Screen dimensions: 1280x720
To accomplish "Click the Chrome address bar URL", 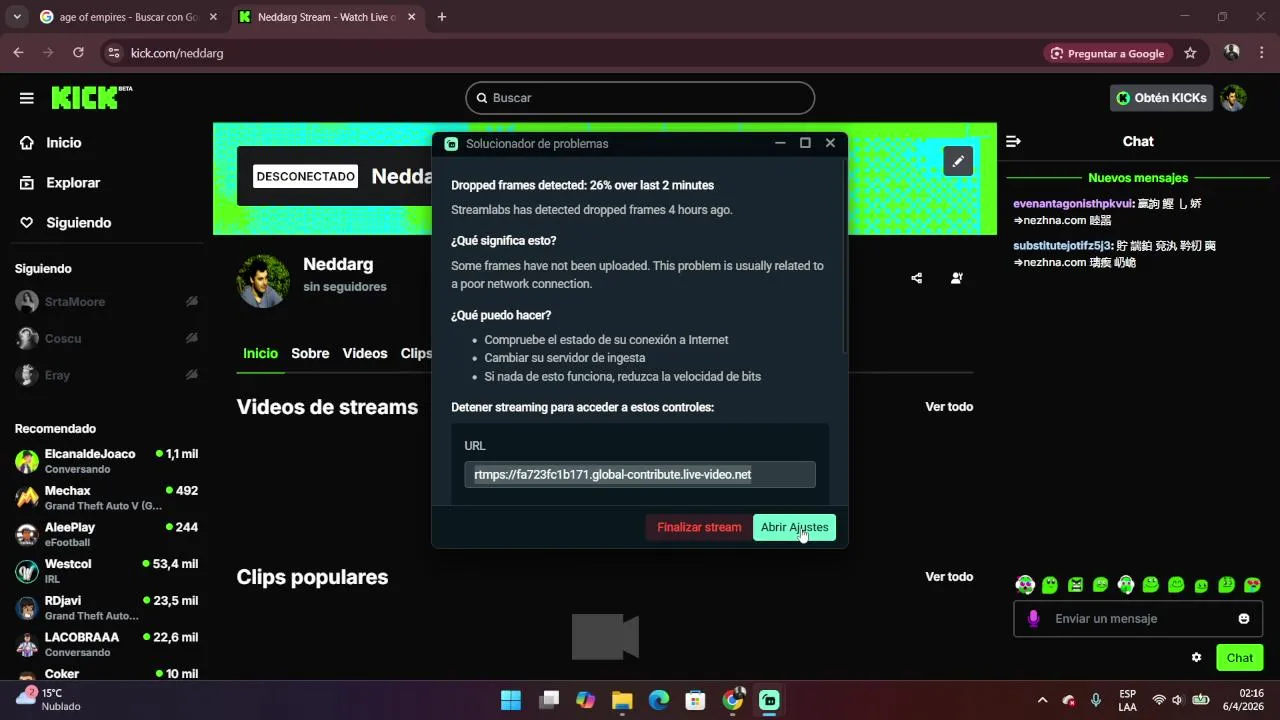I will point(177,53).
